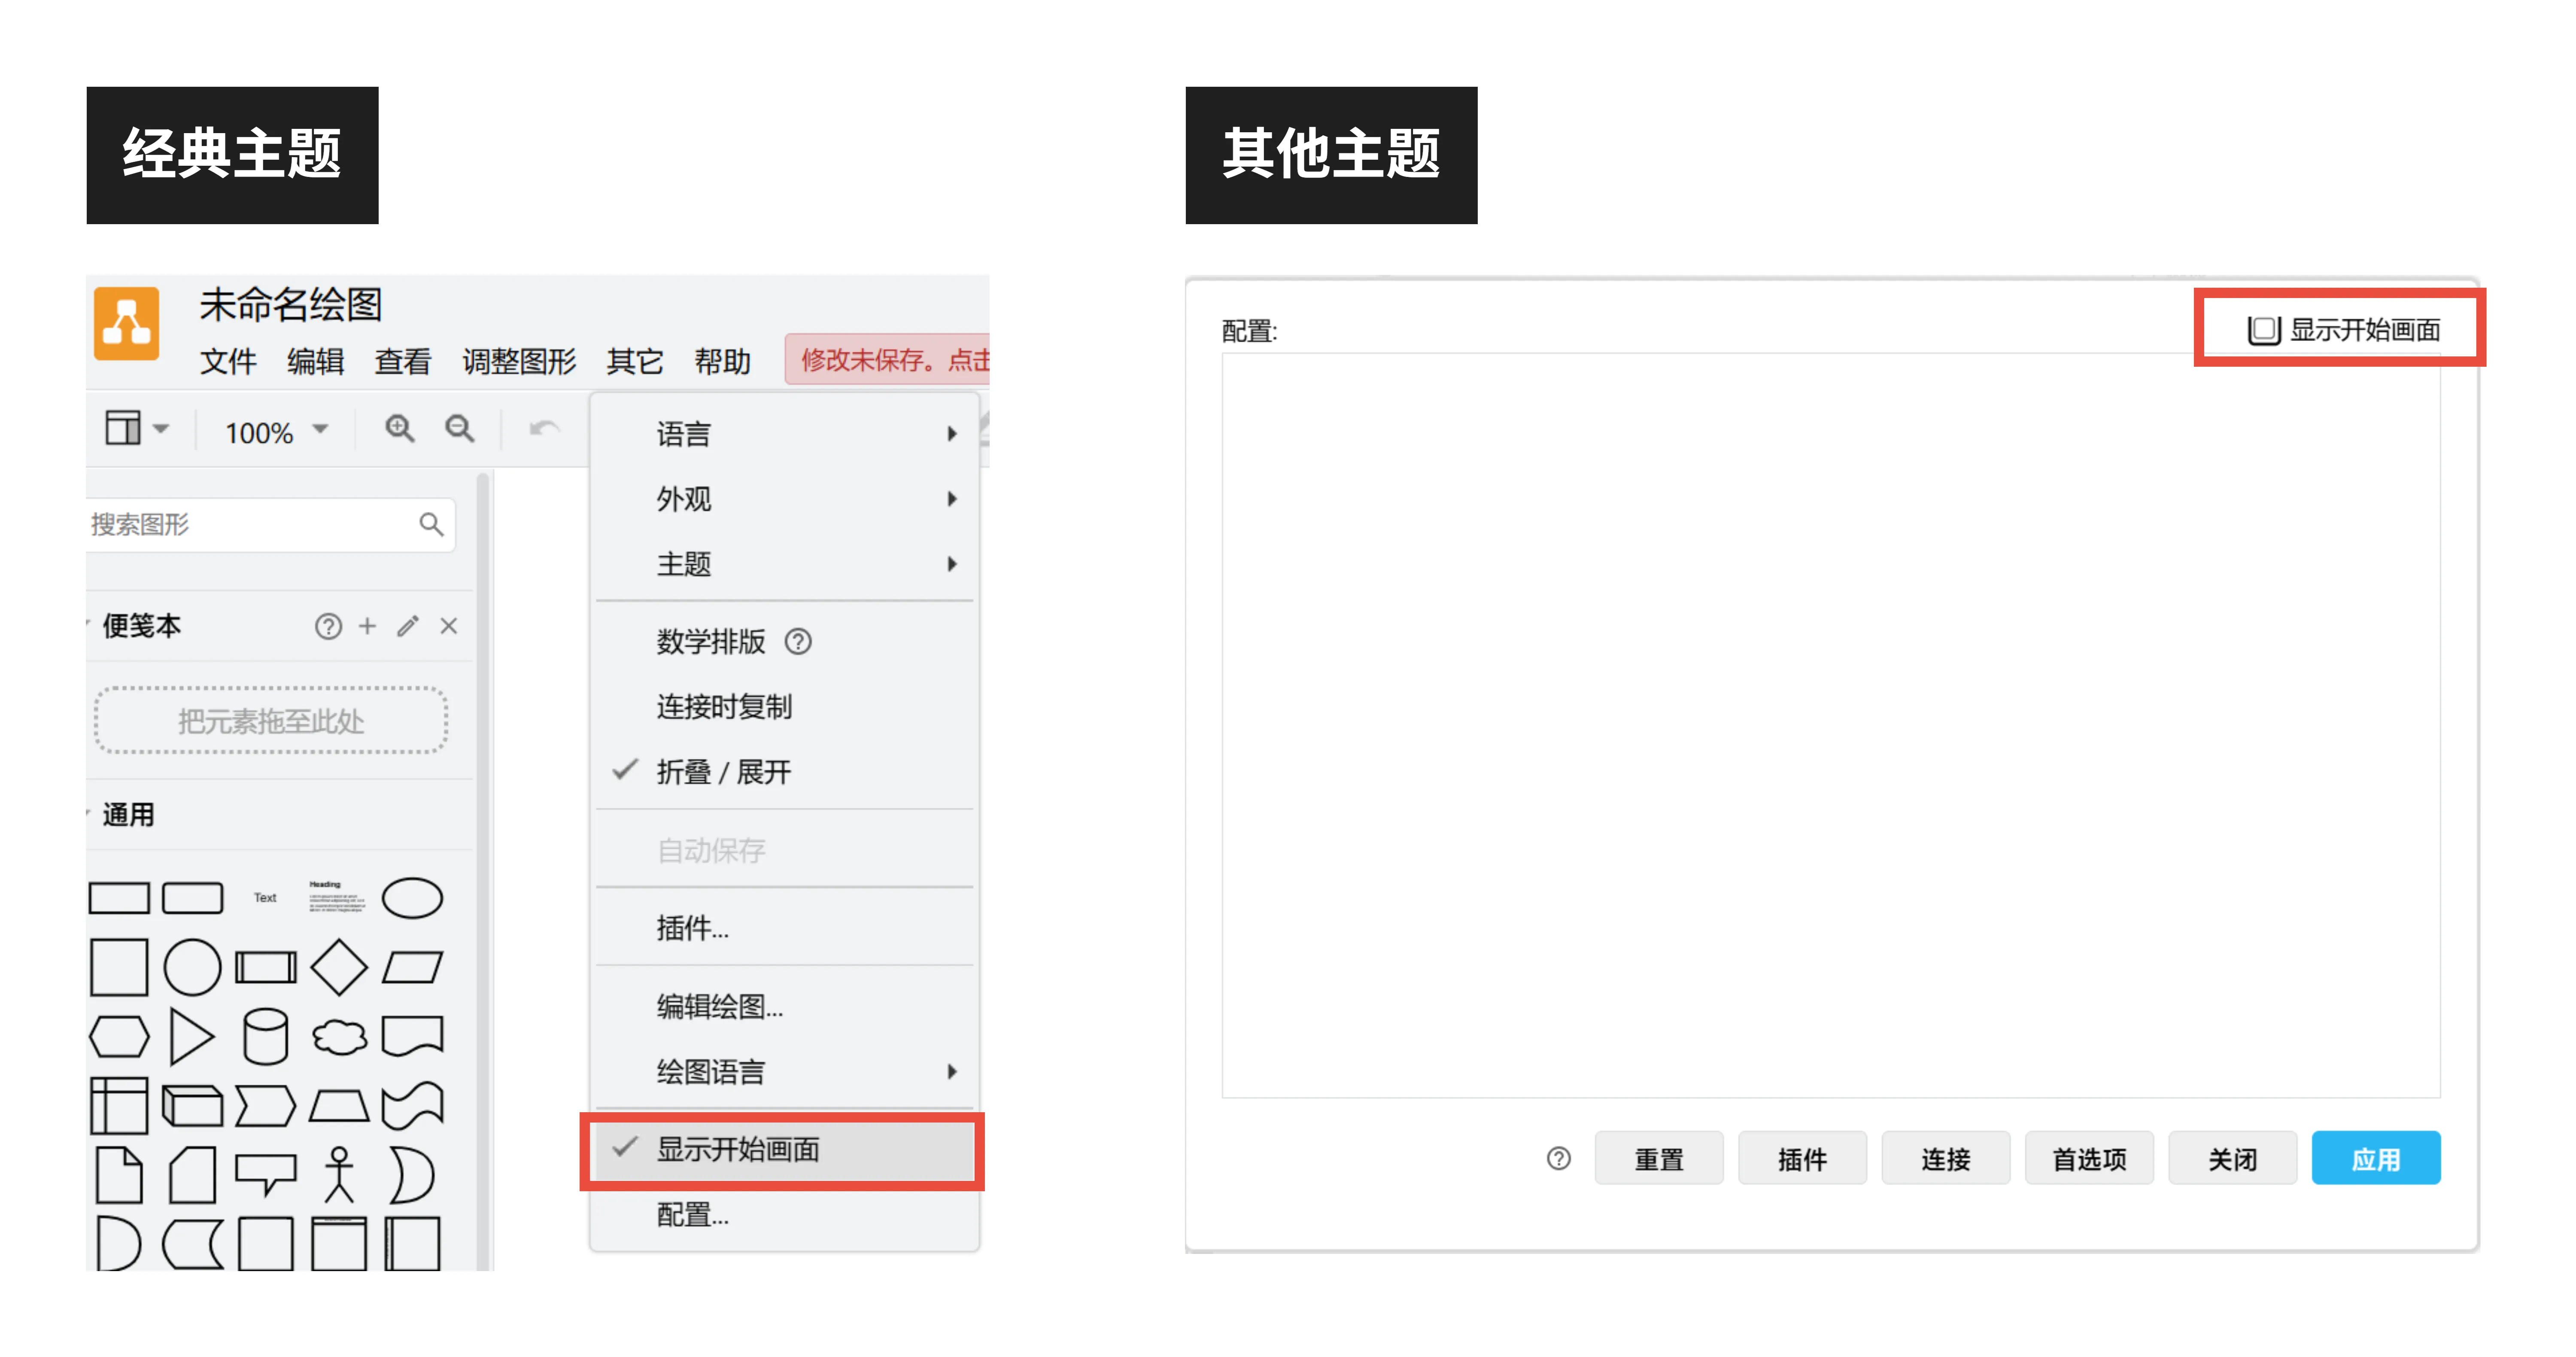Toggle 折叠 / 展开 menu option

(784, 772)
